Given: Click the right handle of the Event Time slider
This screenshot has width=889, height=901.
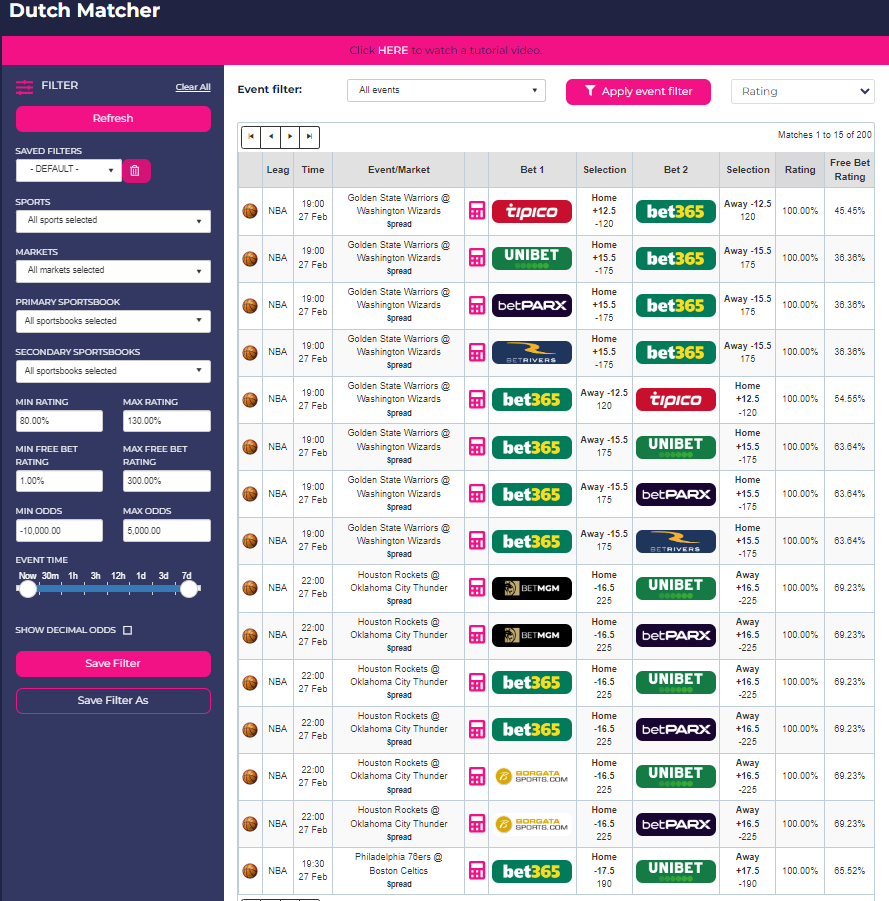Looking at the screenshot, I should coord(189,589).
